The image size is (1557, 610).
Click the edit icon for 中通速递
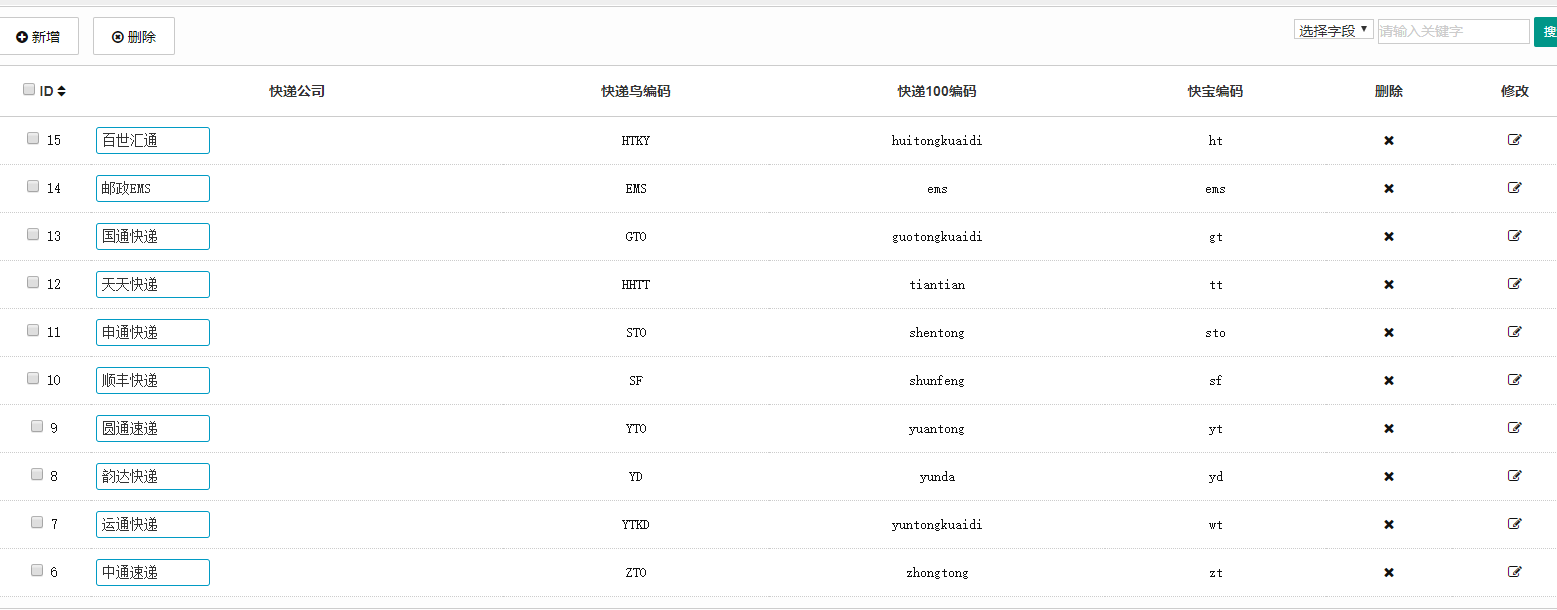click(x=1514, y=572)
